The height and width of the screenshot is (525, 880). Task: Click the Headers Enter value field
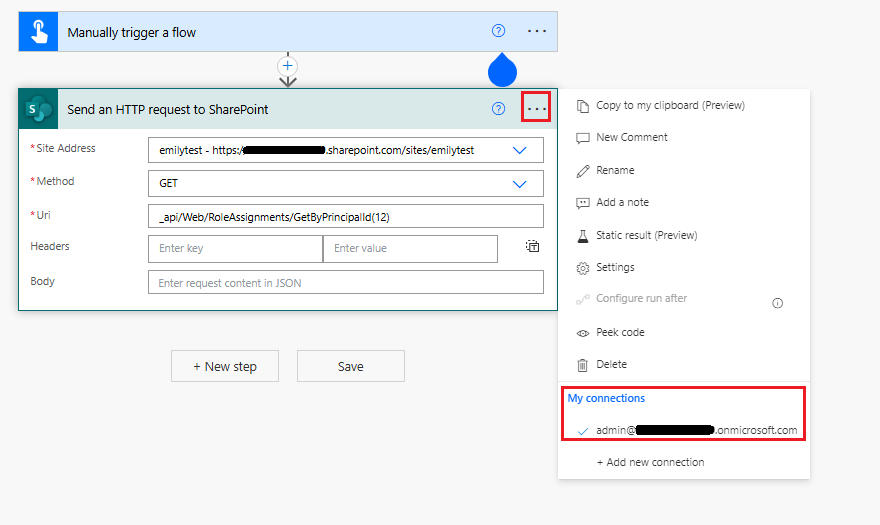pyautogui.click(x=411, y=249)
